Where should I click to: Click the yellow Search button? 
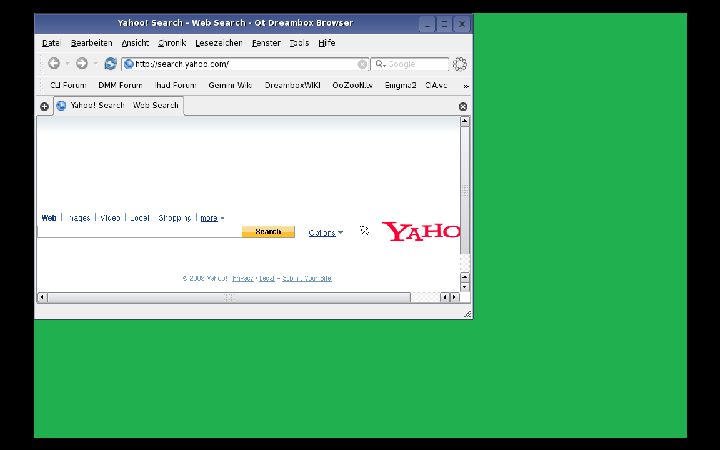268,231
